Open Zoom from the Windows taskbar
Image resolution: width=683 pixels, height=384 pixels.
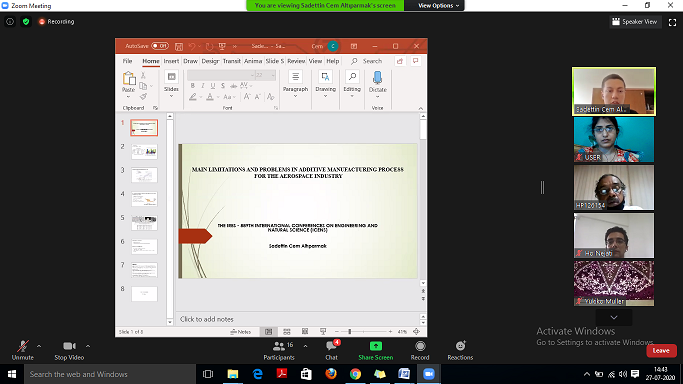(429, 374)
